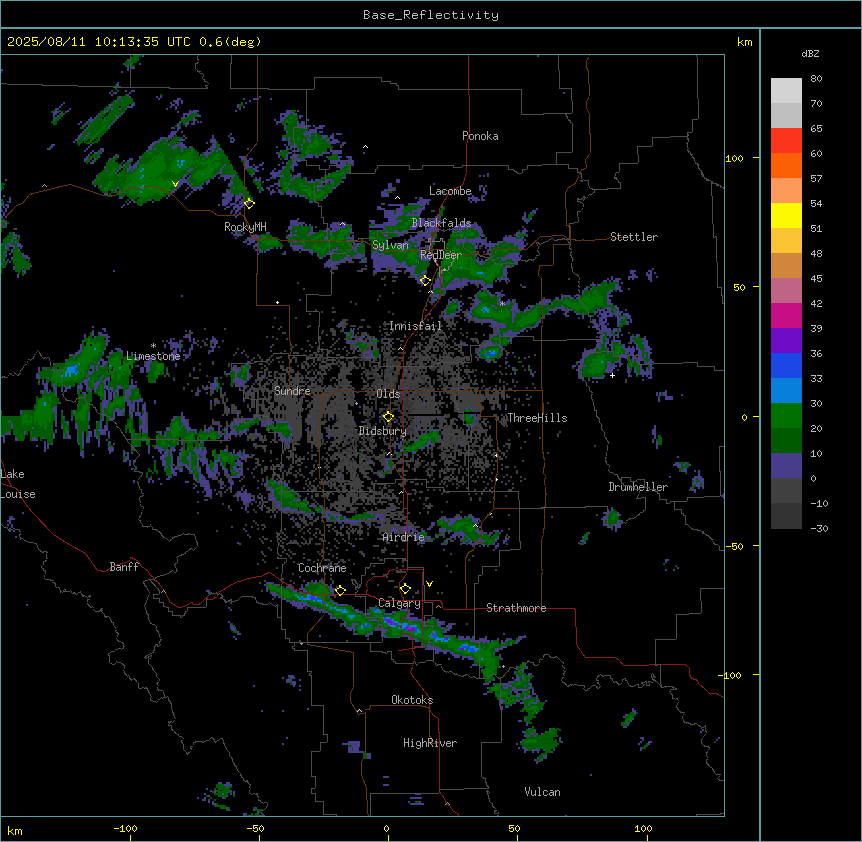Click the RockyMH label
Screen dimensions: 862x842
(x=245, y=227)
